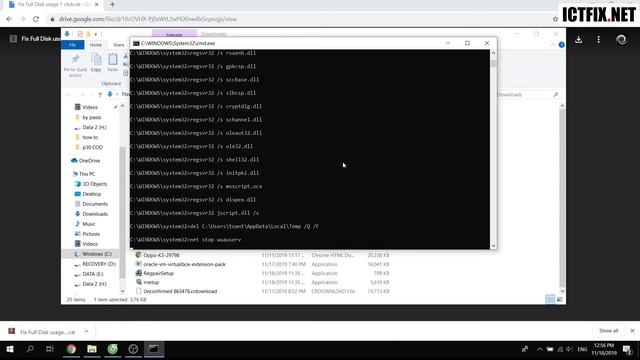
Task: Select oracle-vm-virtualbox-extension-pack file
Action: coord(184,264)
